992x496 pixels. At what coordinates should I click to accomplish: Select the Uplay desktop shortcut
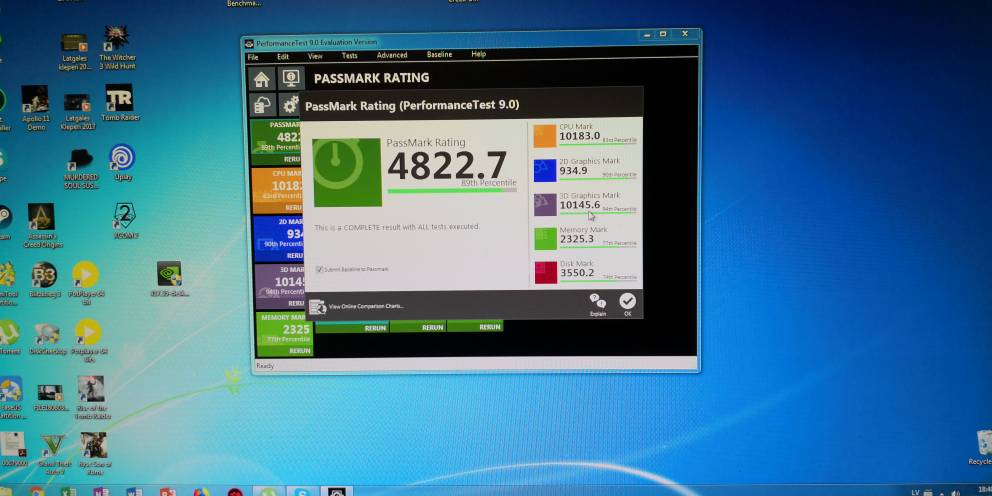122,163
